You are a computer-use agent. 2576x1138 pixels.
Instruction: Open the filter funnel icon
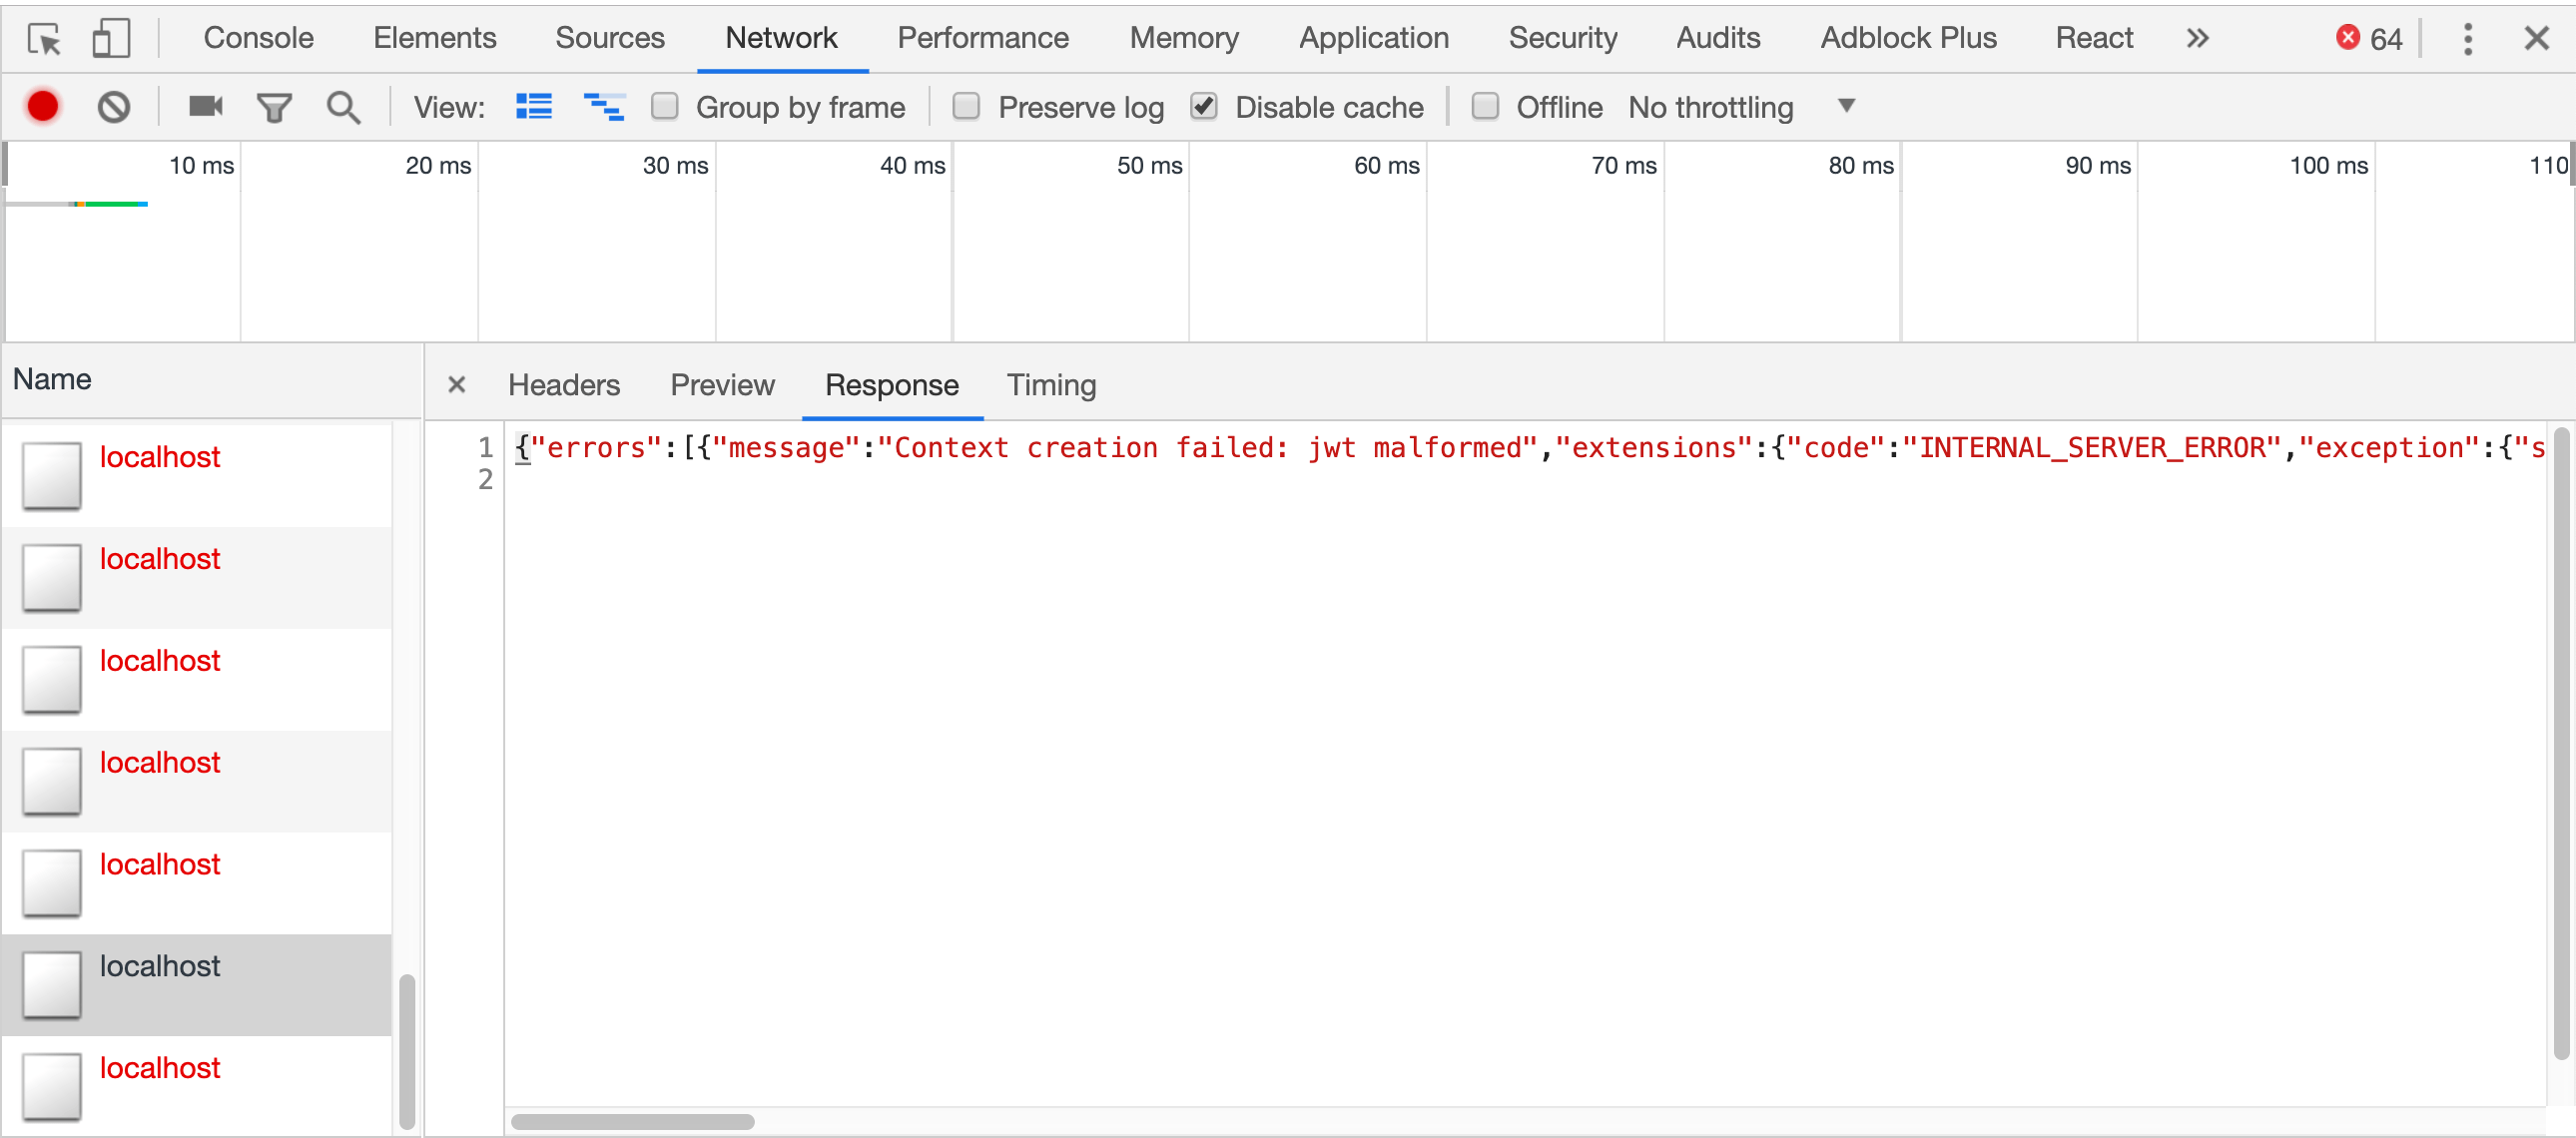[274, 107]
